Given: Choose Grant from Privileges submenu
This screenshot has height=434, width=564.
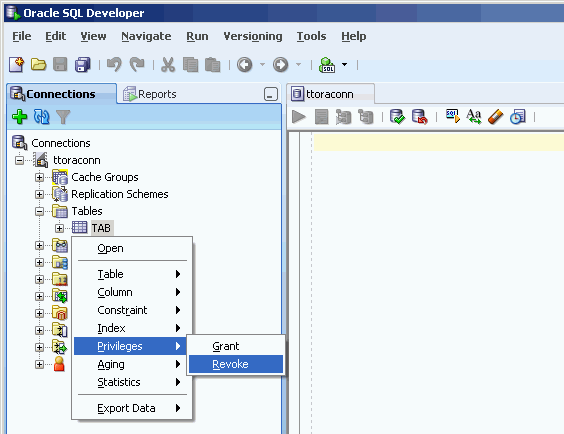Looking at the screenshot, I should [236, 346].
